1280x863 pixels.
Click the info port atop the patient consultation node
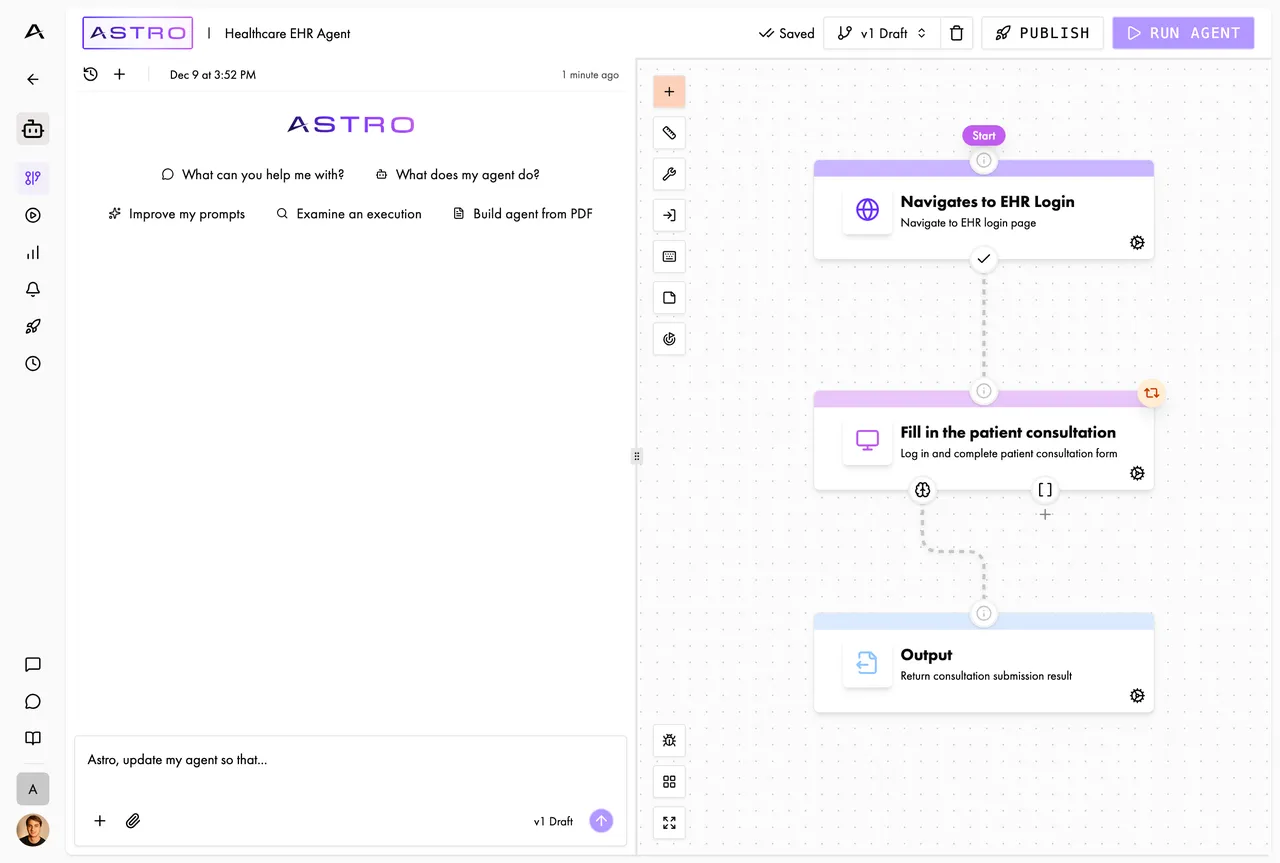click(x=984, y=391)
